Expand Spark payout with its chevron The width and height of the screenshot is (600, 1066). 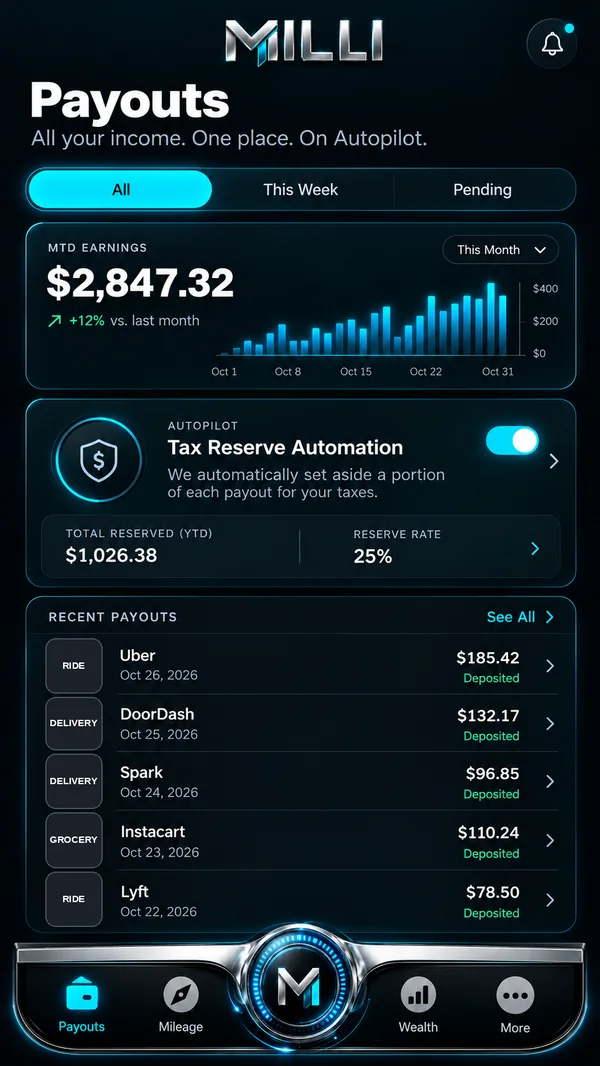click(x=550, y=782)
